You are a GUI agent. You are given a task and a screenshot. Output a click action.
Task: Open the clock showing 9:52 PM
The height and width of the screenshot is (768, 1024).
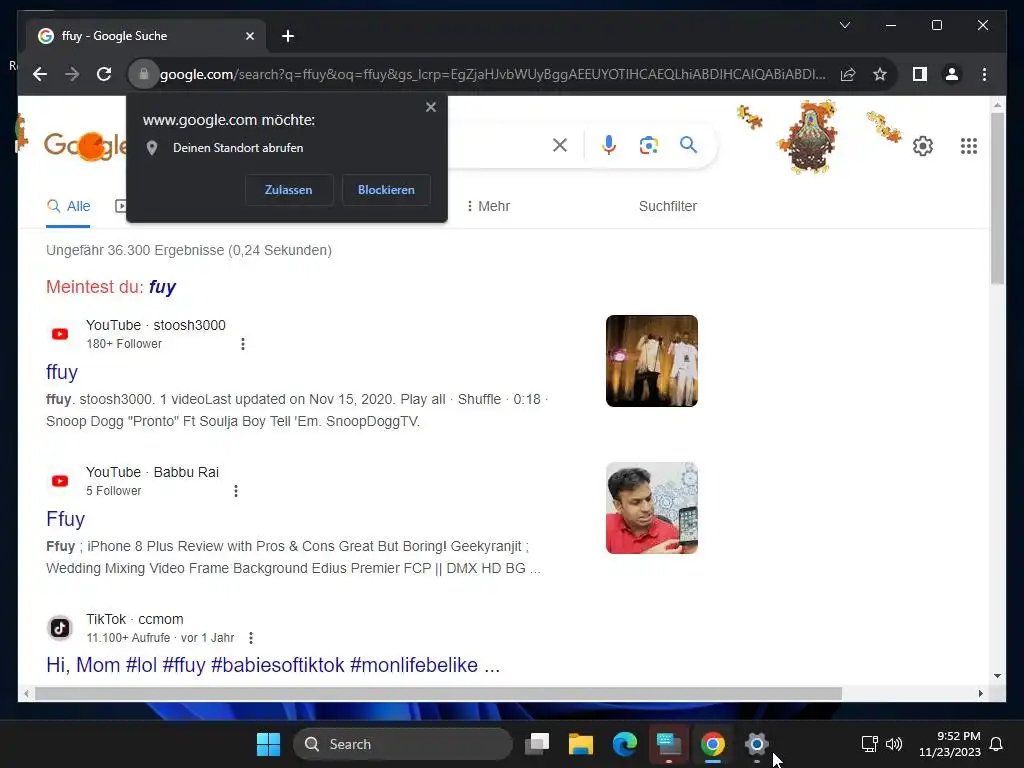pyautogui.click(x=950, y=744)
